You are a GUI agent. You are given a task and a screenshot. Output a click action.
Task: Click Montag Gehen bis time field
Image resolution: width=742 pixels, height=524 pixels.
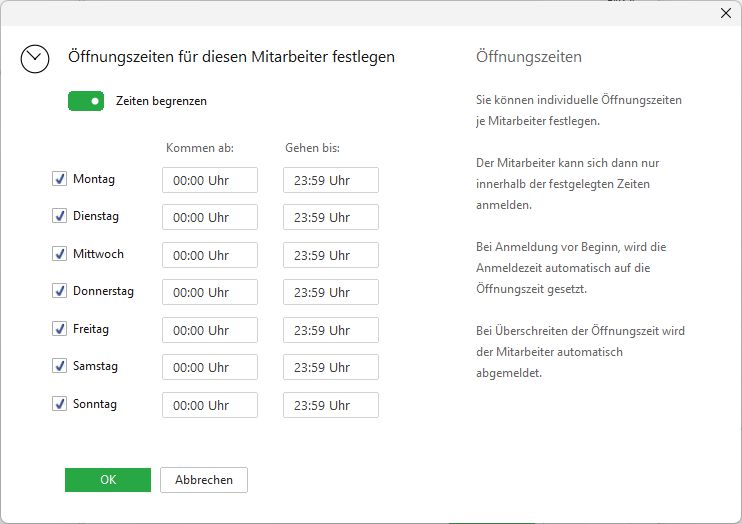(330, 180)
